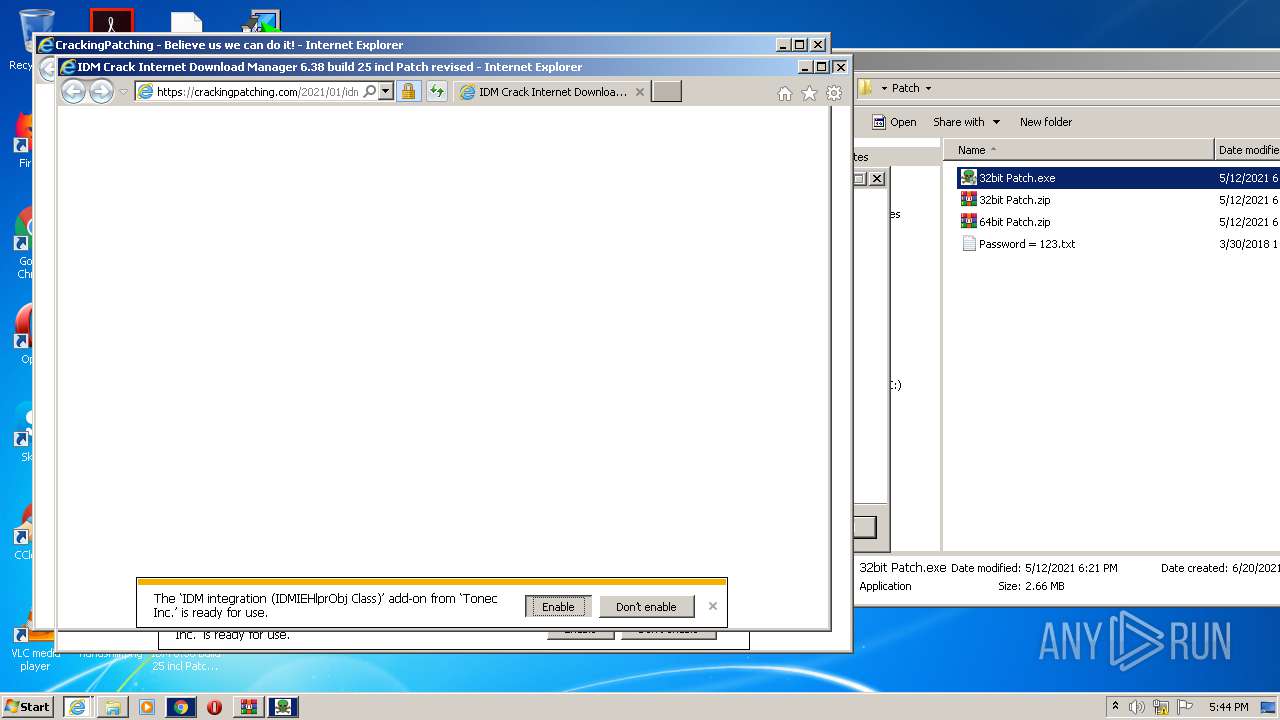Show hidden system tray icons
The height and width of the screenshot is (720, 1280).
coord(1116,707)
